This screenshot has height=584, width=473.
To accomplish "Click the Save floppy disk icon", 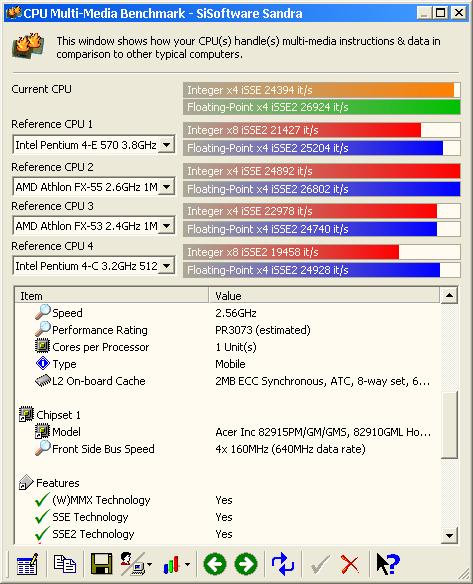I will pyautogui.click(x=102, y=564).
